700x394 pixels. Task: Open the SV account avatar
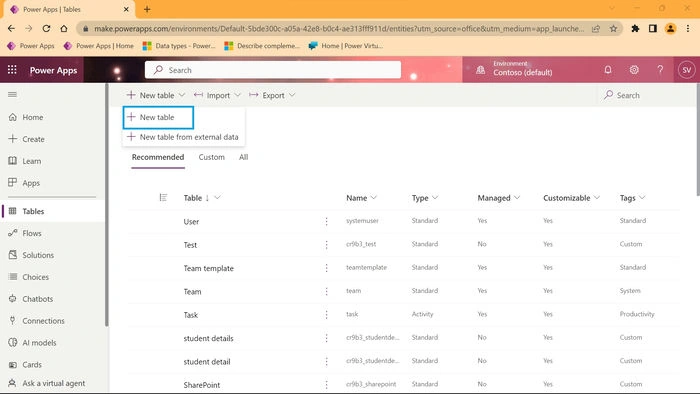coord(686,70)
